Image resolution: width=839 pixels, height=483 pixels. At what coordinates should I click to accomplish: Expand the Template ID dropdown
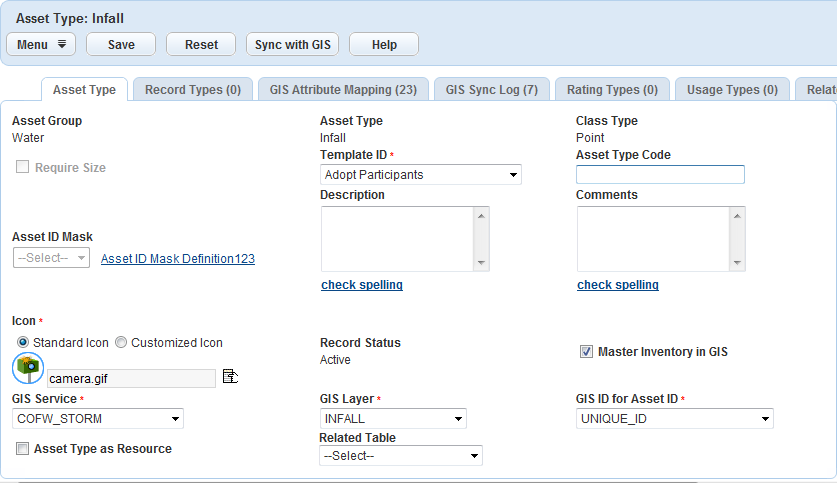coord(420,175)
